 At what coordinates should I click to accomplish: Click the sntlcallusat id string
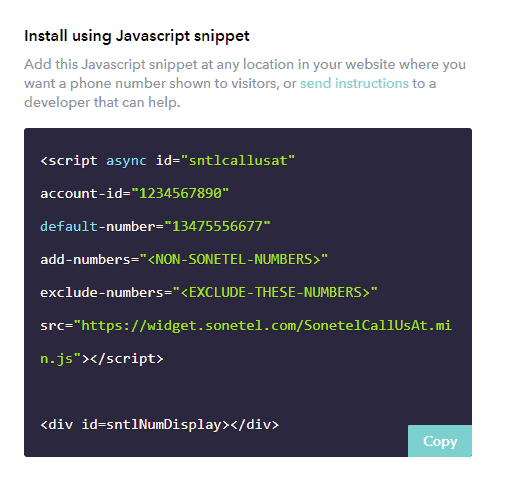click(x=238, y=160)
